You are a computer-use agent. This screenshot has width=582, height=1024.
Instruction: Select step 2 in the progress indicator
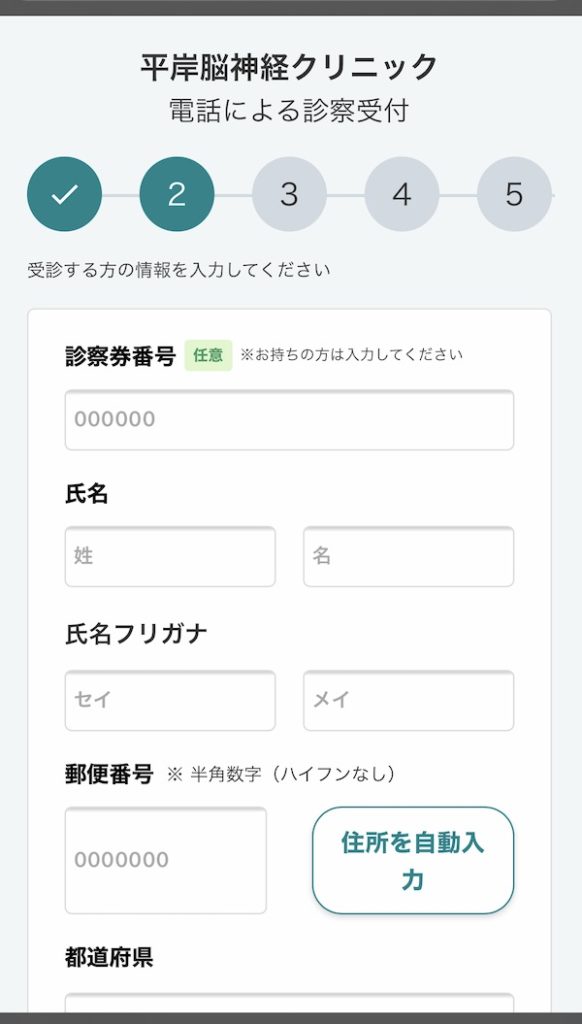176,194
